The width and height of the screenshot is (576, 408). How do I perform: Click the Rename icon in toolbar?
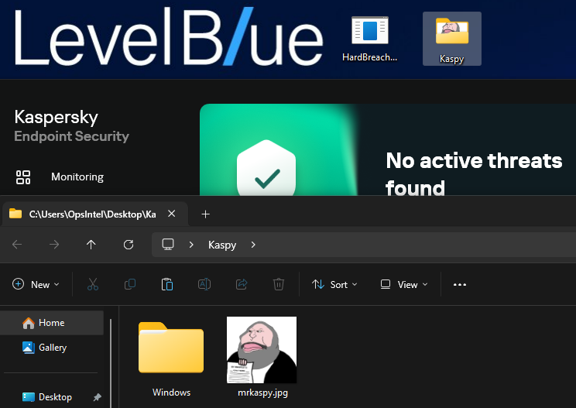204,284
